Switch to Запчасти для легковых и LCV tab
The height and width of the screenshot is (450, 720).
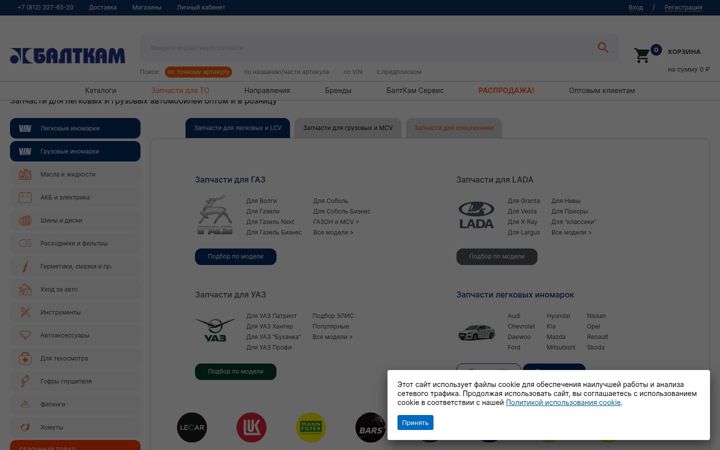coord(237,128)
